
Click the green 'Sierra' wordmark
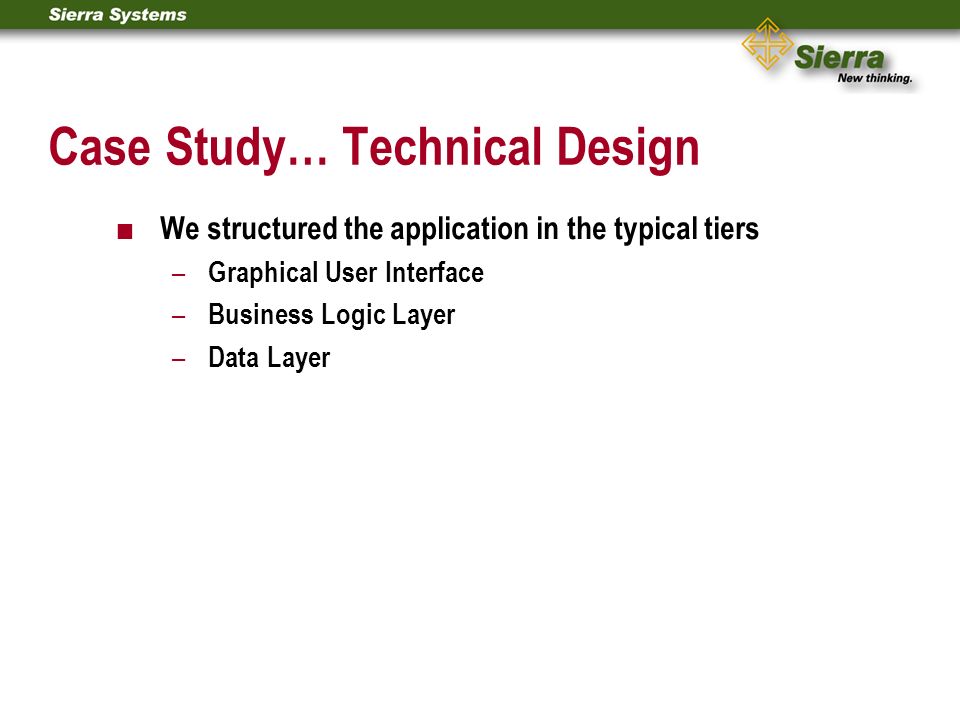tap(839, 58)
